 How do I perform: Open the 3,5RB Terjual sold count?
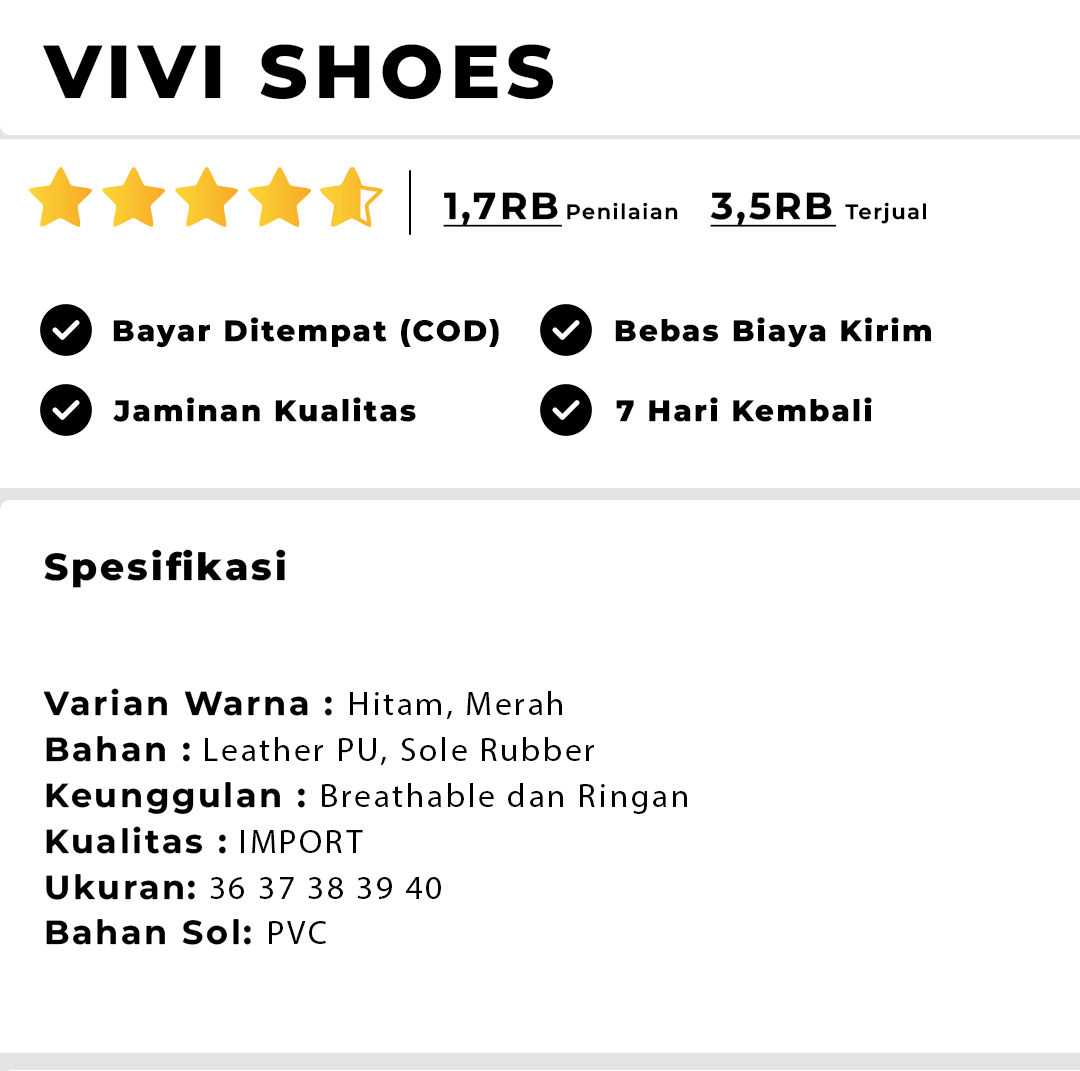click(x=819, y=207)
